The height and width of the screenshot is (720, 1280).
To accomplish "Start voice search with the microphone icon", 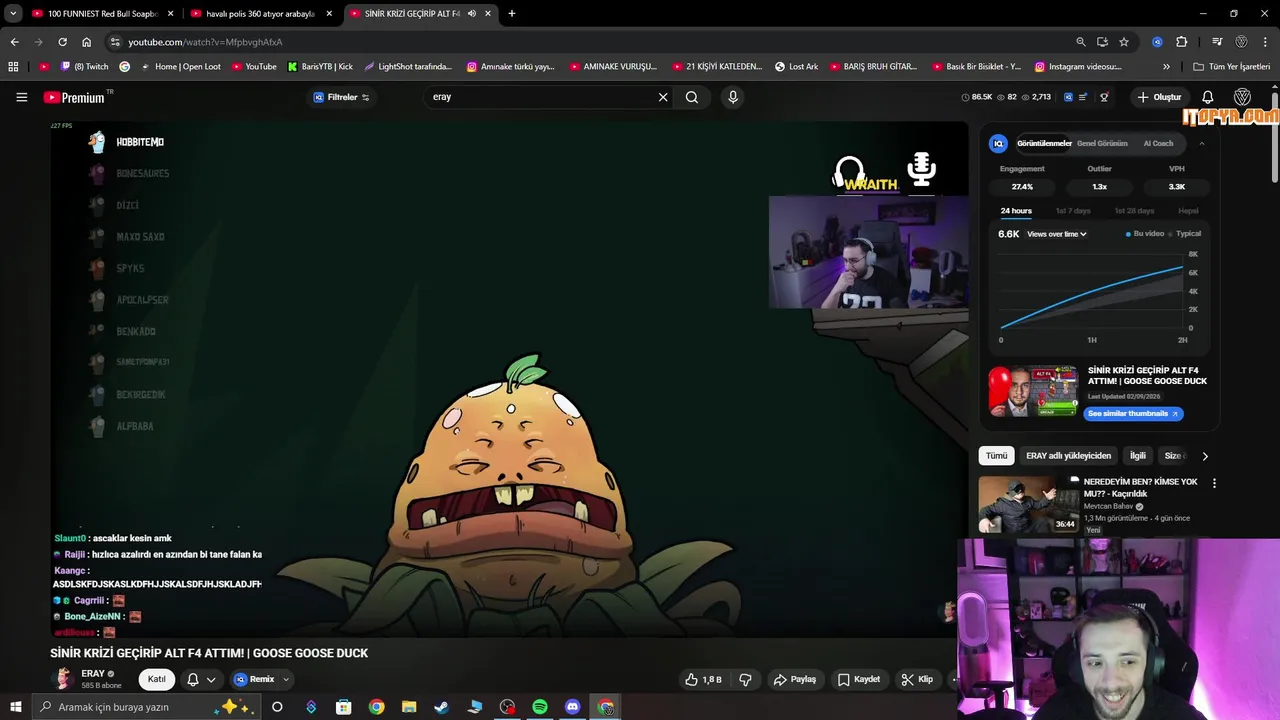I will [733, 97].
